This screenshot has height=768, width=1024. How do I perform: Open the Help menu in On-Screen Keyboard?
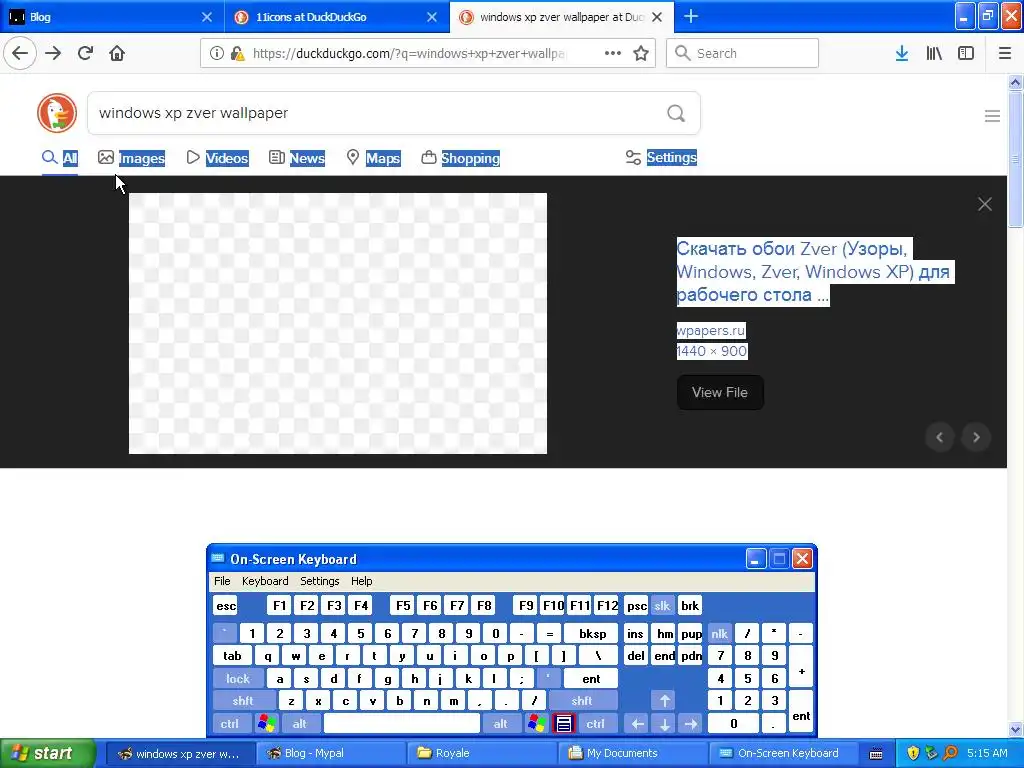pos(361,581)
